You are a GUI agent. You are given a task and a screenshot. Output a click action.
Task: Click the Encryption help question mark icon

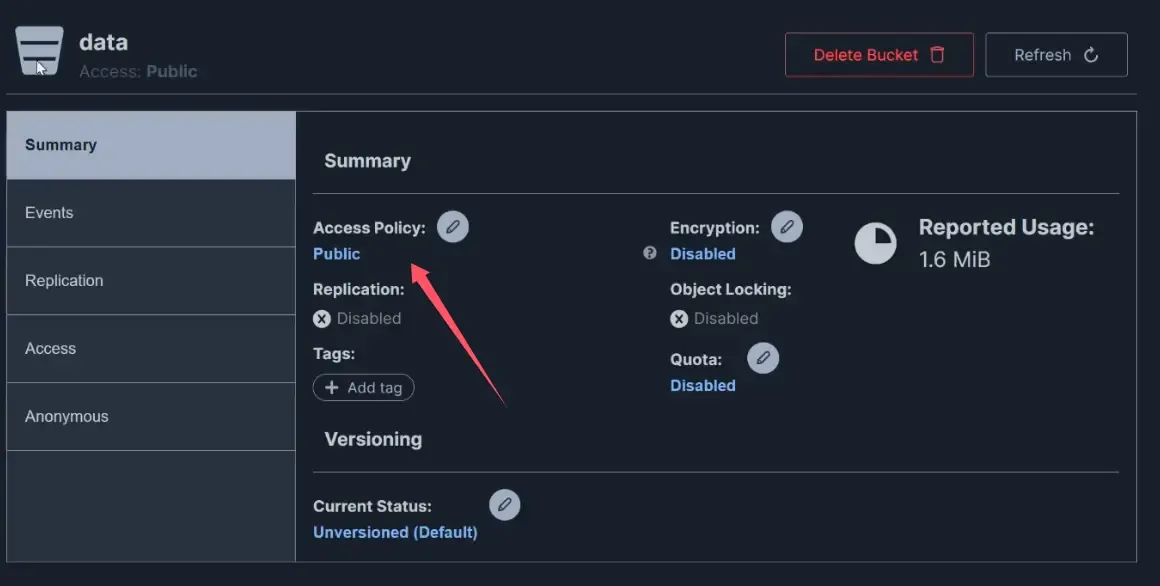click(650, 254)
